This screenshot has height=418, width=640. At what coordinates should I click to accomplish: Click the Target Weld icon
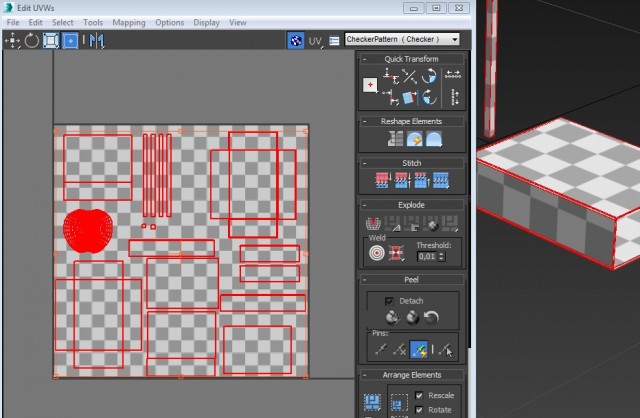click(377, 253)
